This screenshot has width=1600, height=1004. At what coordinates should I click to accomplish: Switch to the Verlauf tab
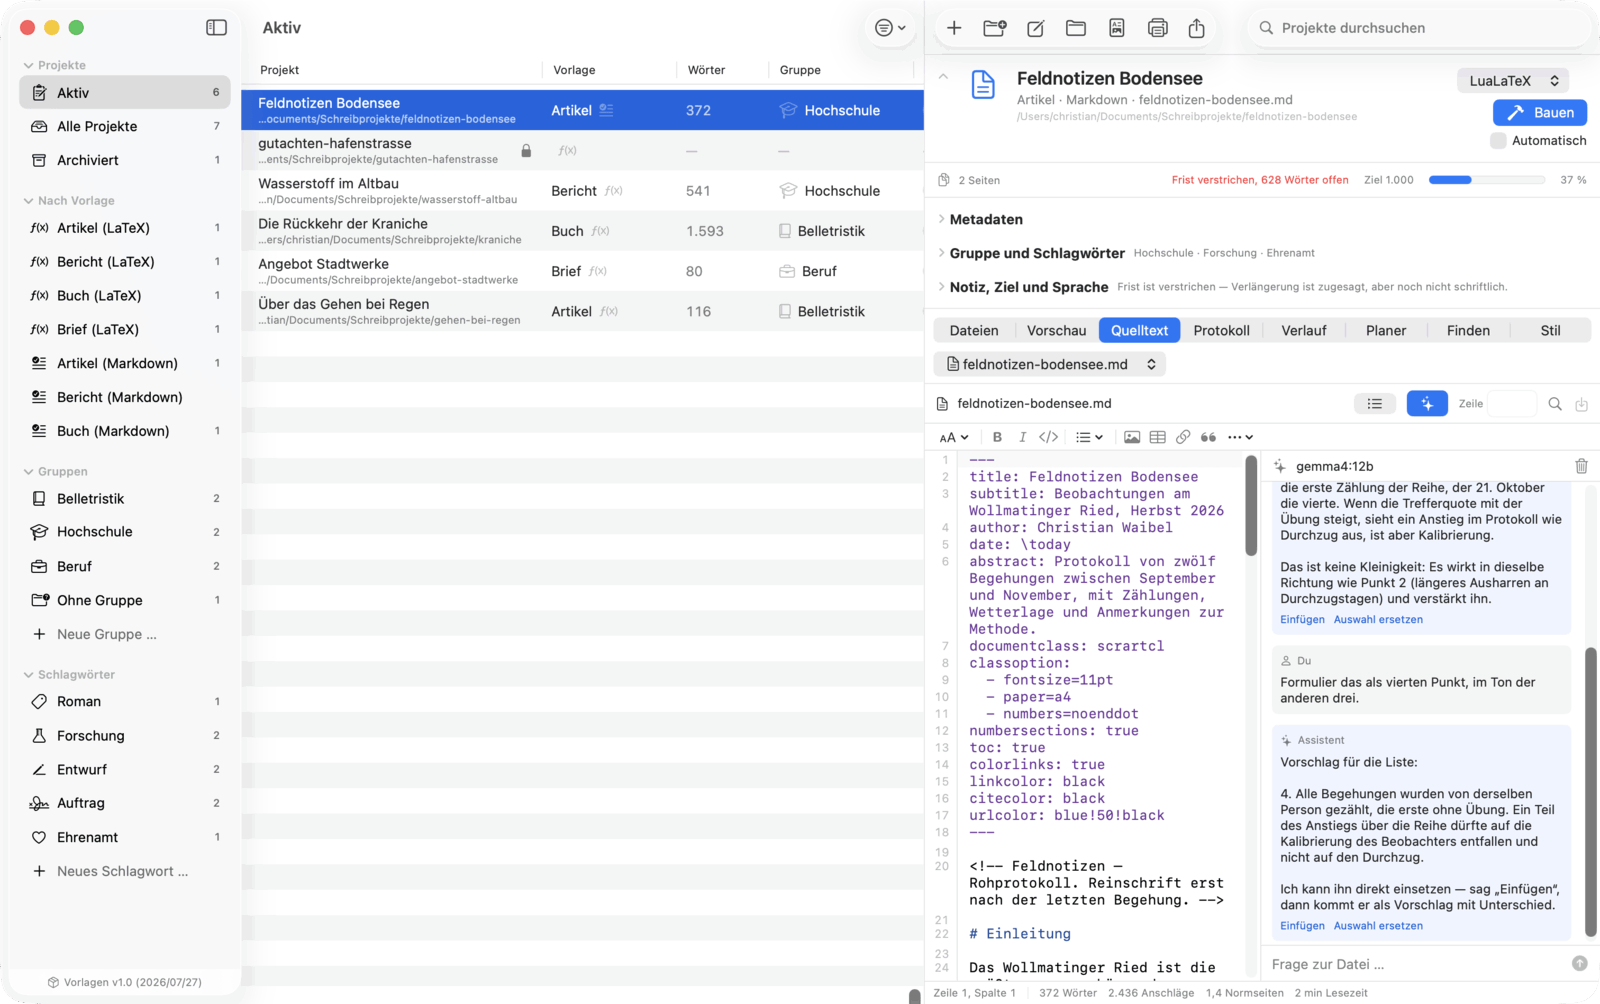point(1304,331)
